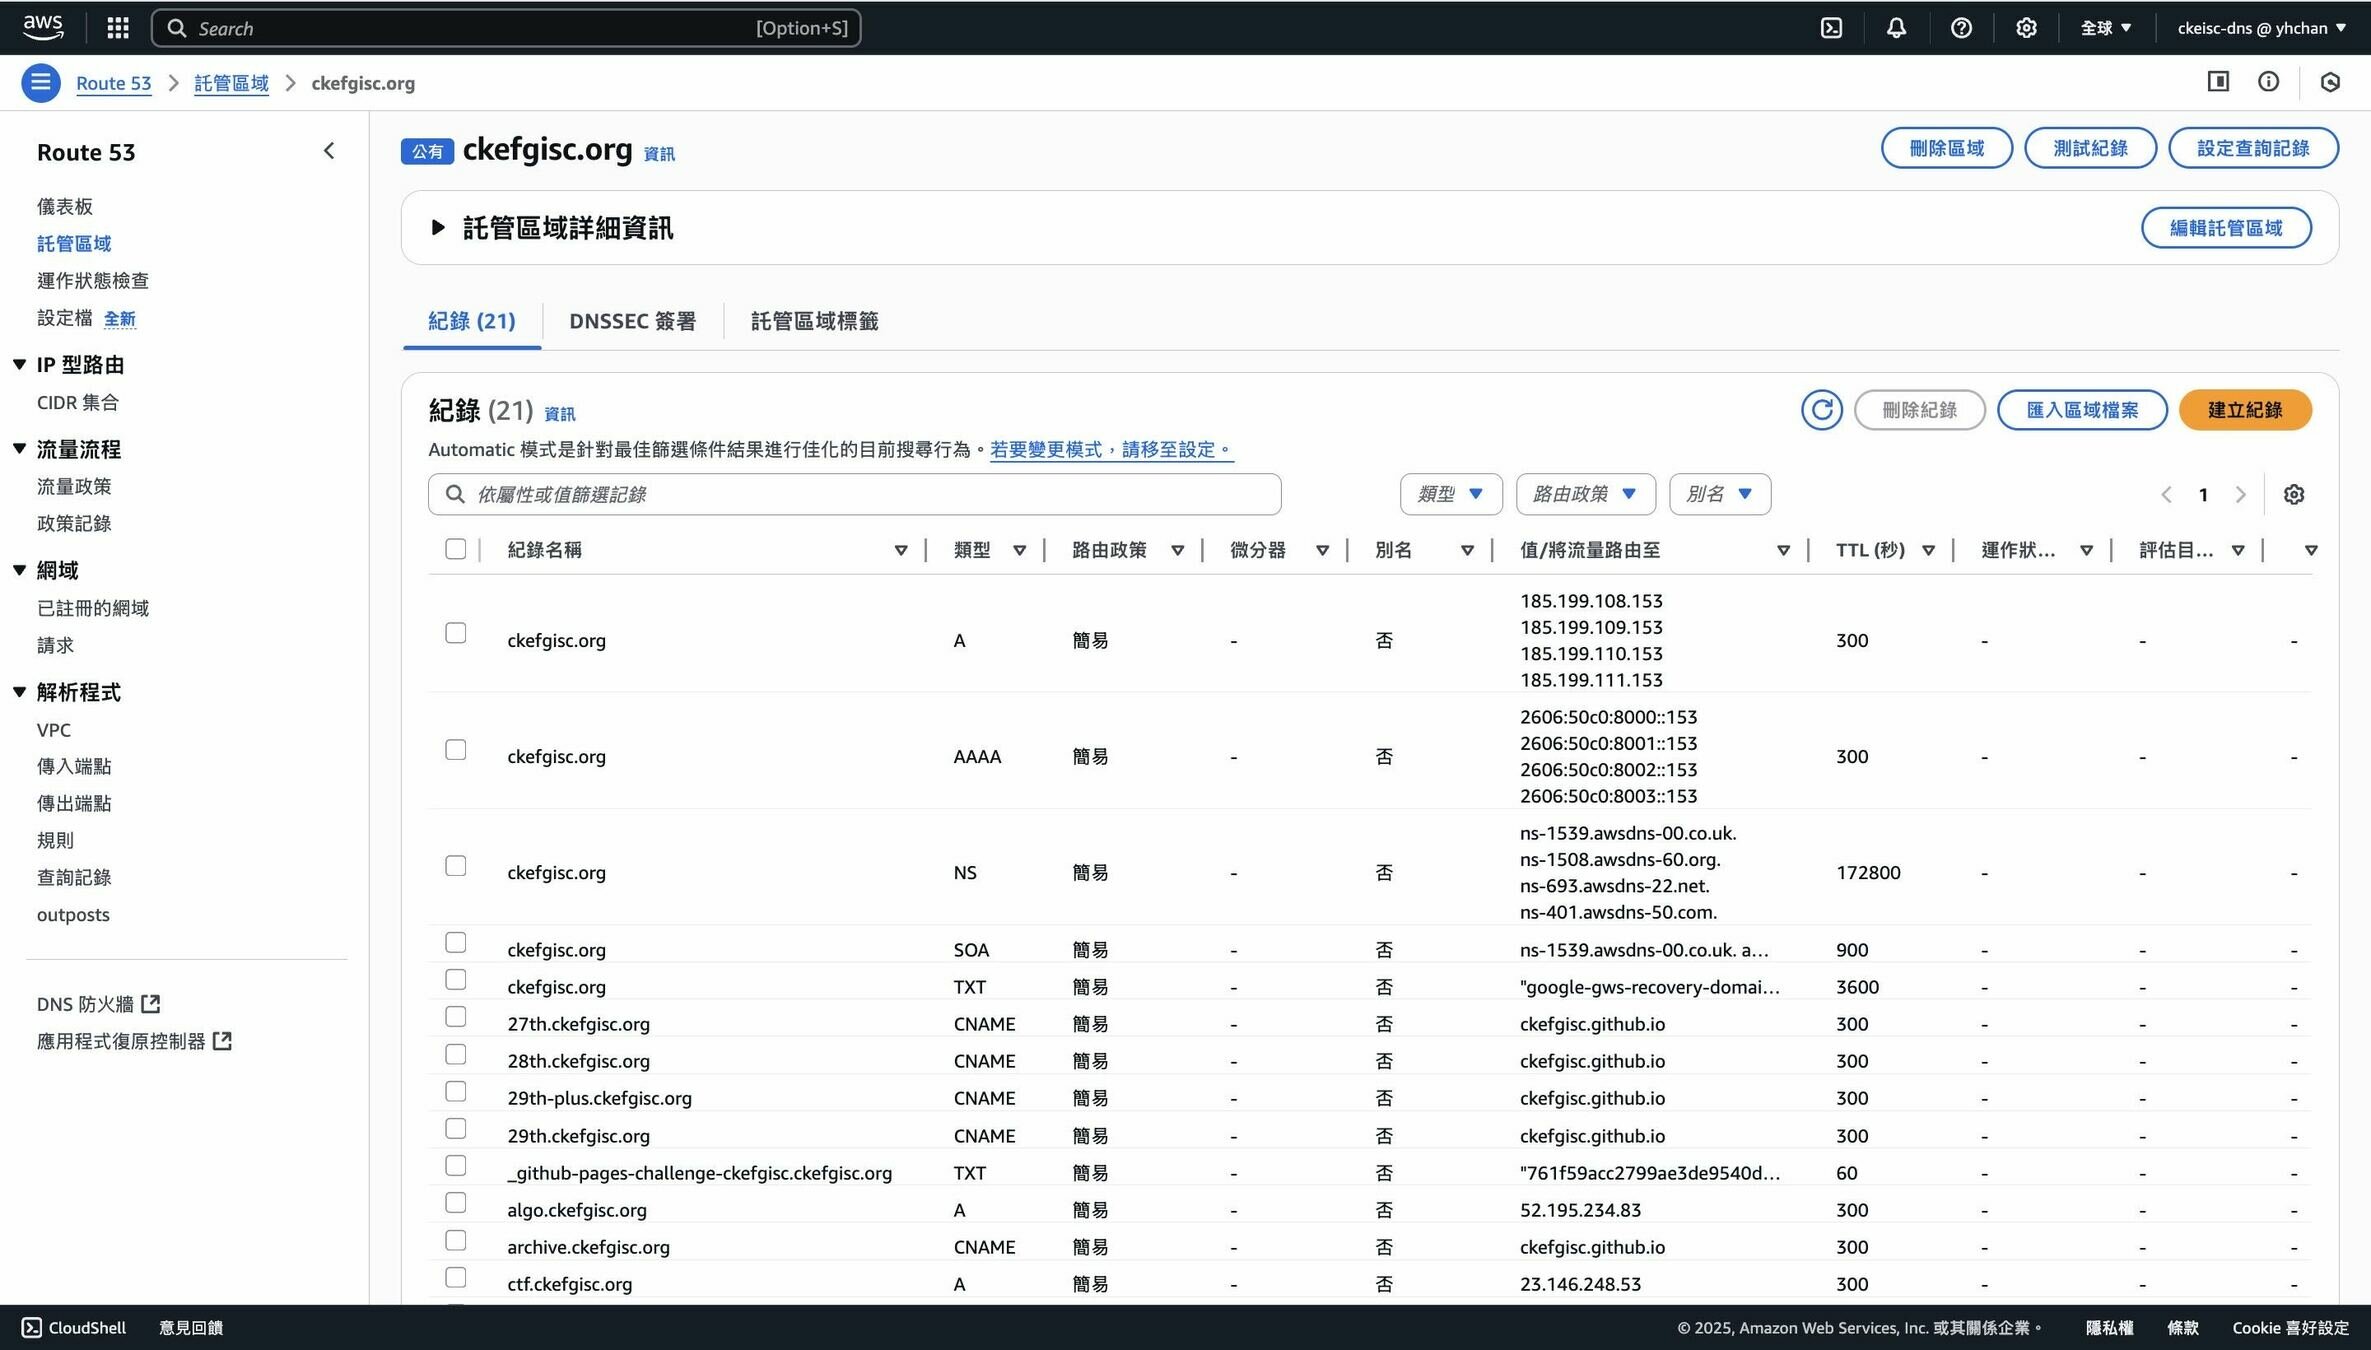Click the refresh records icon
This screenshot has height=1350, width=2371.
1821,410
